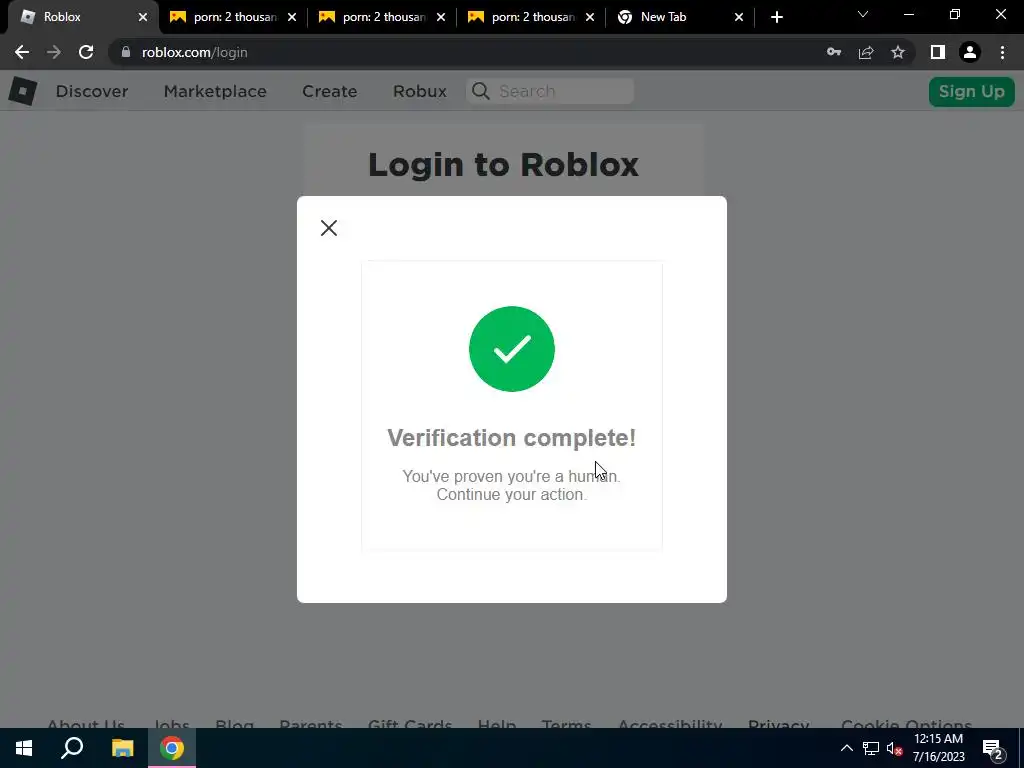The width and height of the screenshot is (1024, 768).
Task: Show hidden system tray icons
Action: pyautogui.click(x=847, y=748)
